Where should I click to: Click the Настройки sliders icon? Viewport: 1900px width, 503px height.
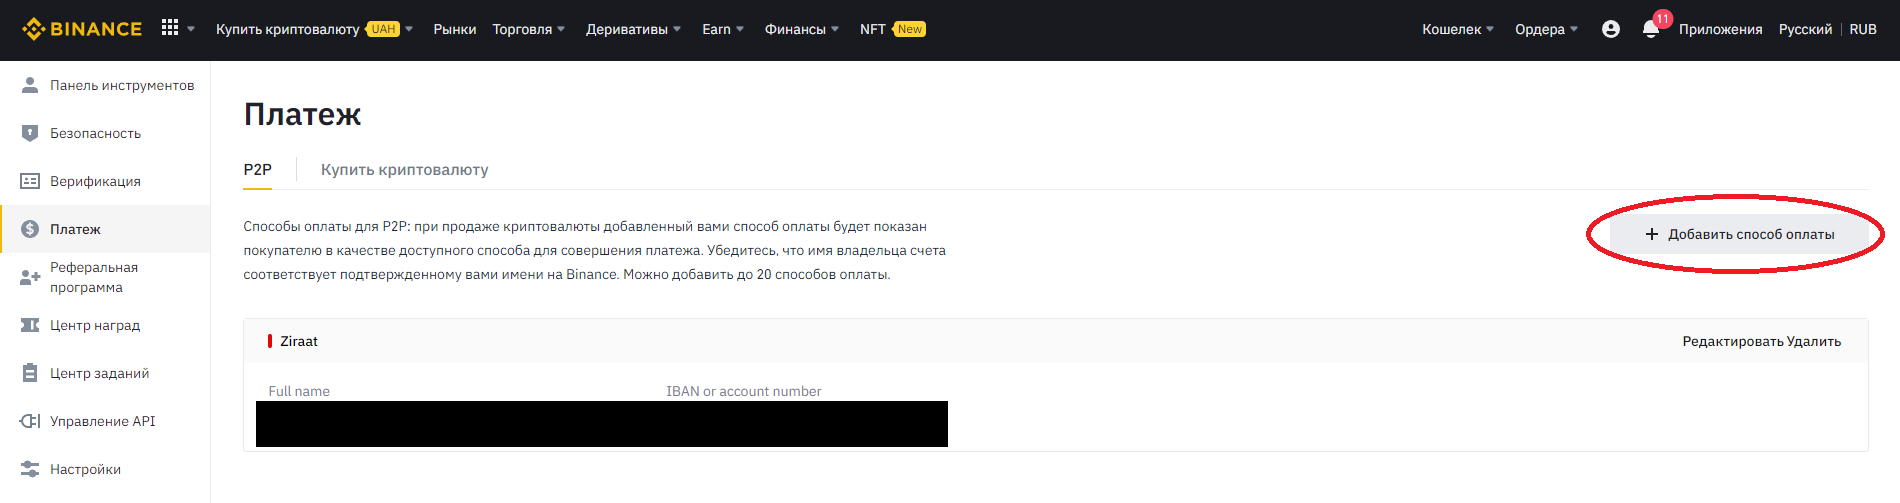pos(30,469)
